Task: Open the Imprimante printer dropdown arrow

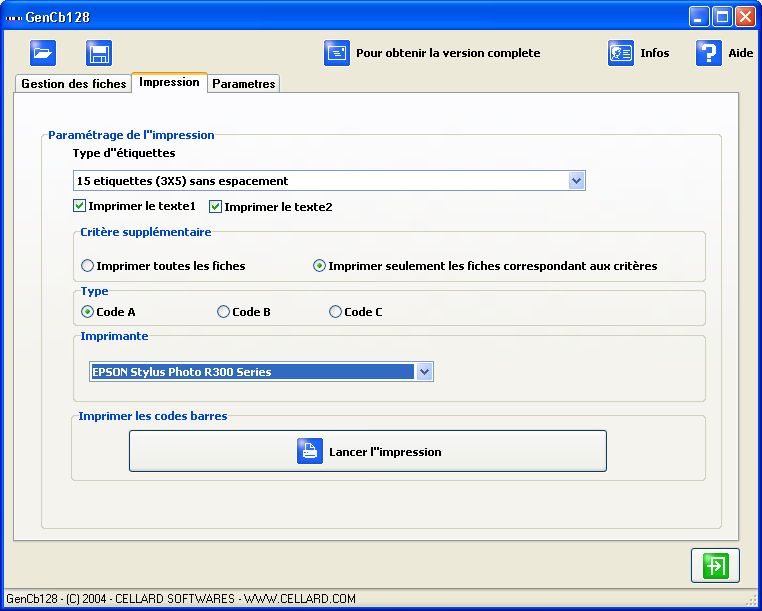Action: click(x=424, y=372)
